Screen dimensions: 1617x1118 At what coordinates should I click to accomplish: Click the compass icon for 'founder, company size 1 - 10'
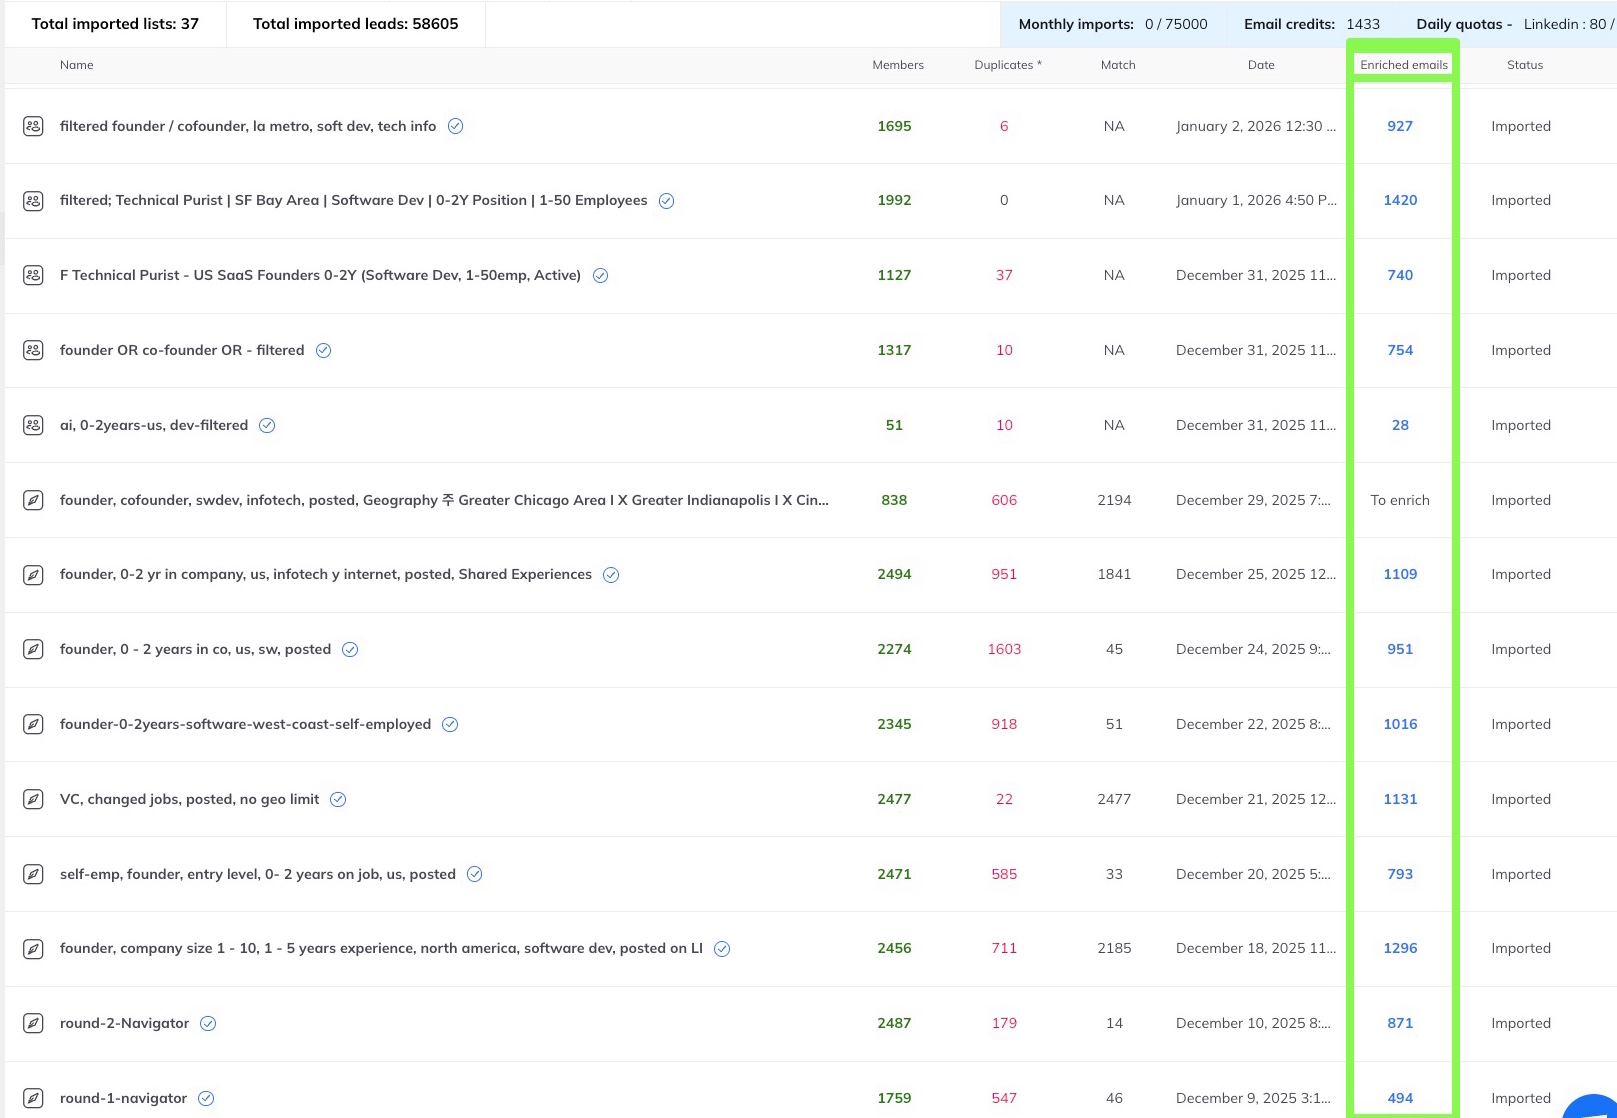33,949
